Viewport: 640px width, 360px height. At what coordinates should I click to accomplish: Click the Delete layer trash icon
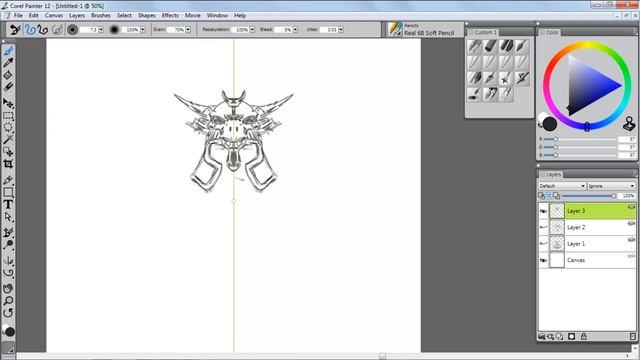tap(633, 337)
